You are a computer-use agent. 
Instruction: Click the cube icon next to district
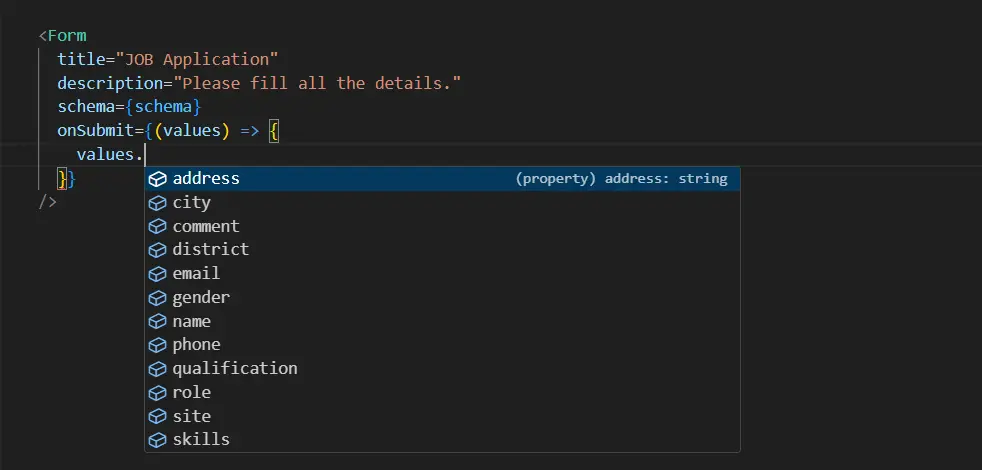point(157,250)
